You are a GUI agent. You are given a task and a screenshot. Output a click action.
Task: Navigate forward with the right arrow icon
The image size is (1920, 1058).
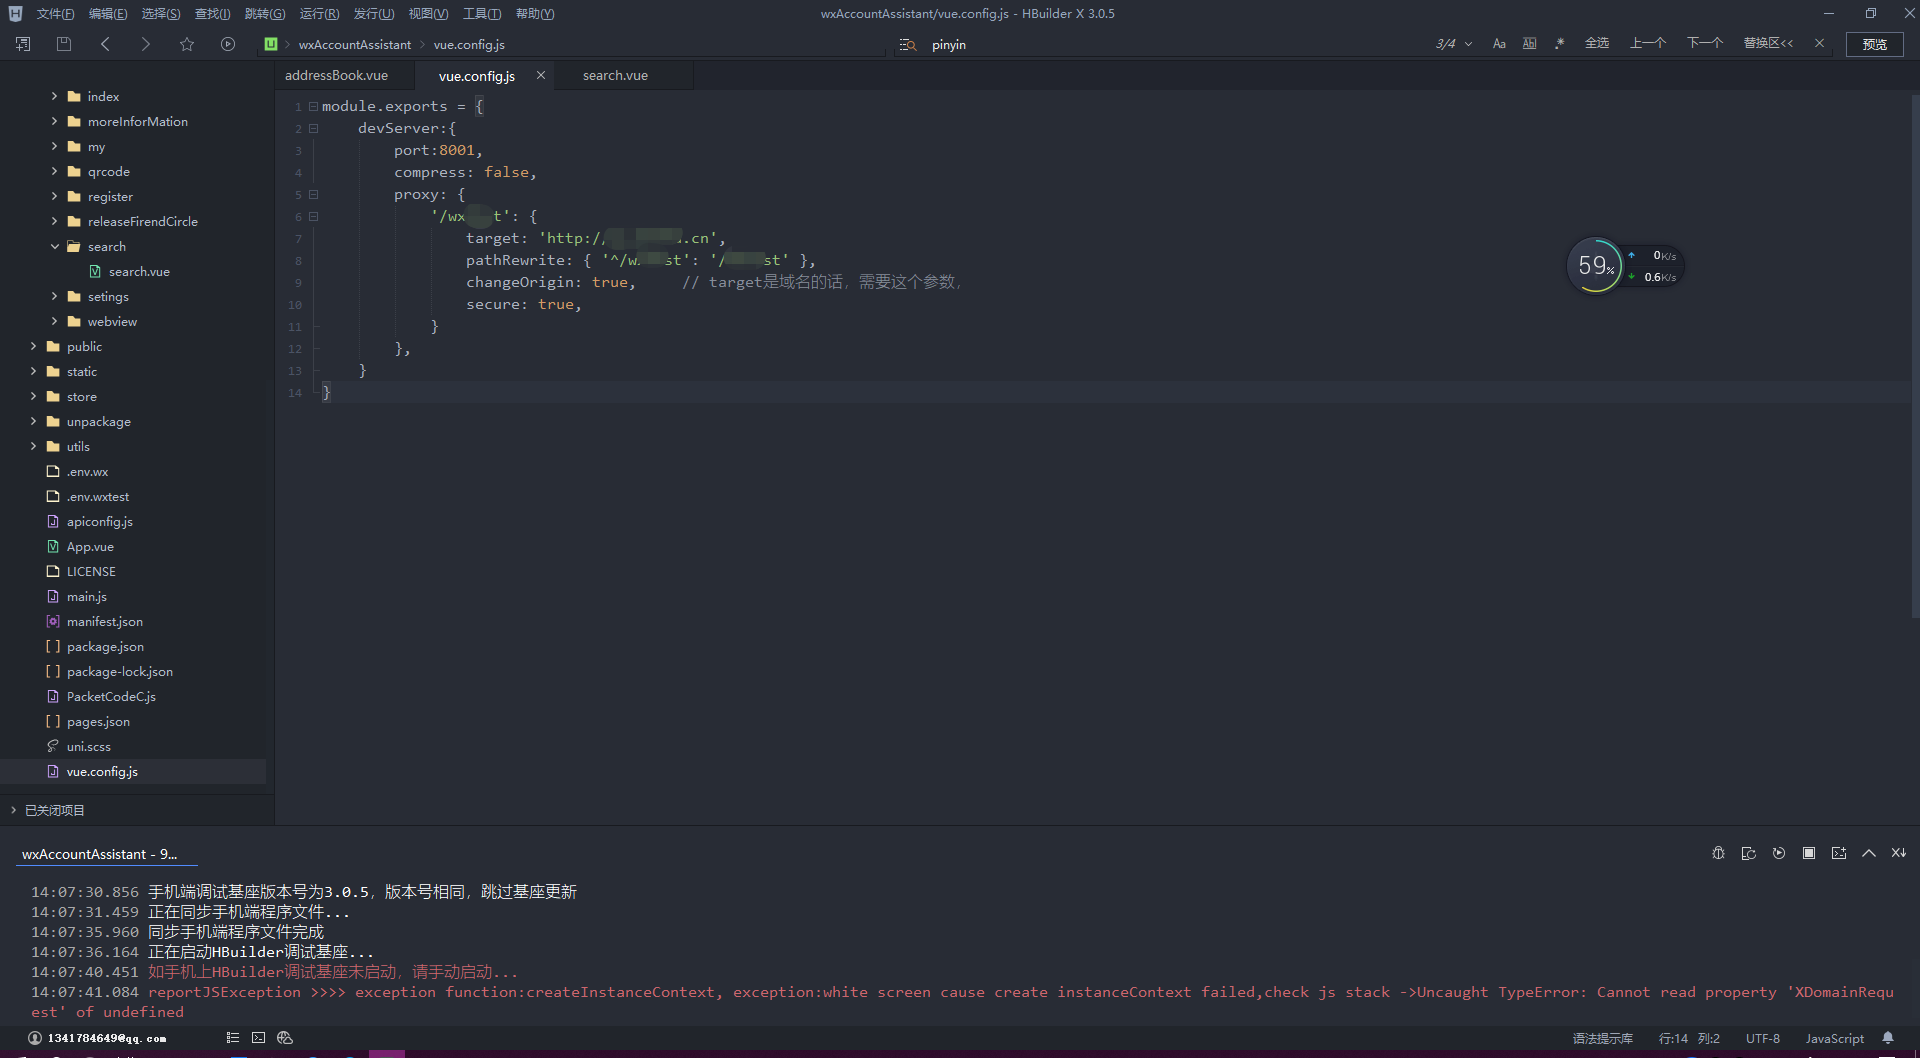pyautogui.click(x=146, y=44)
